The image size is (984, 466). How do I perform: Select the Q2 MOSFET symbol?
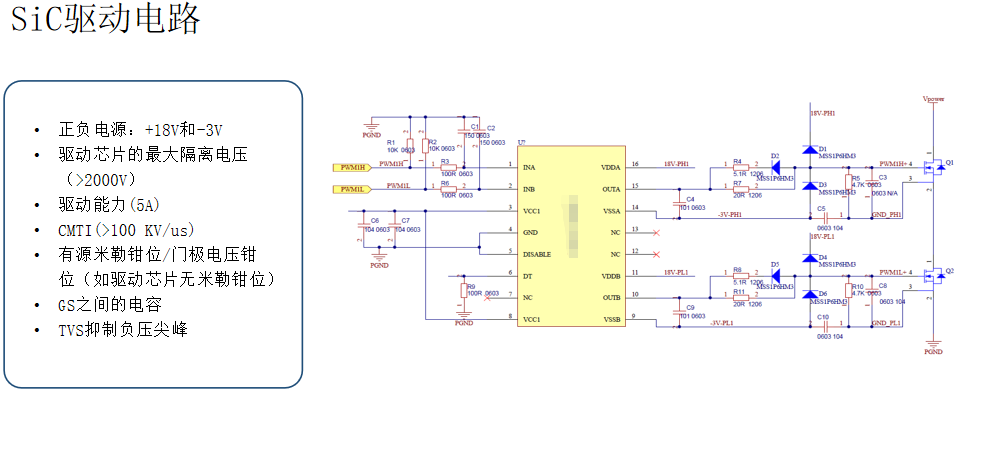pyautogui.click(x=933, y=275)
